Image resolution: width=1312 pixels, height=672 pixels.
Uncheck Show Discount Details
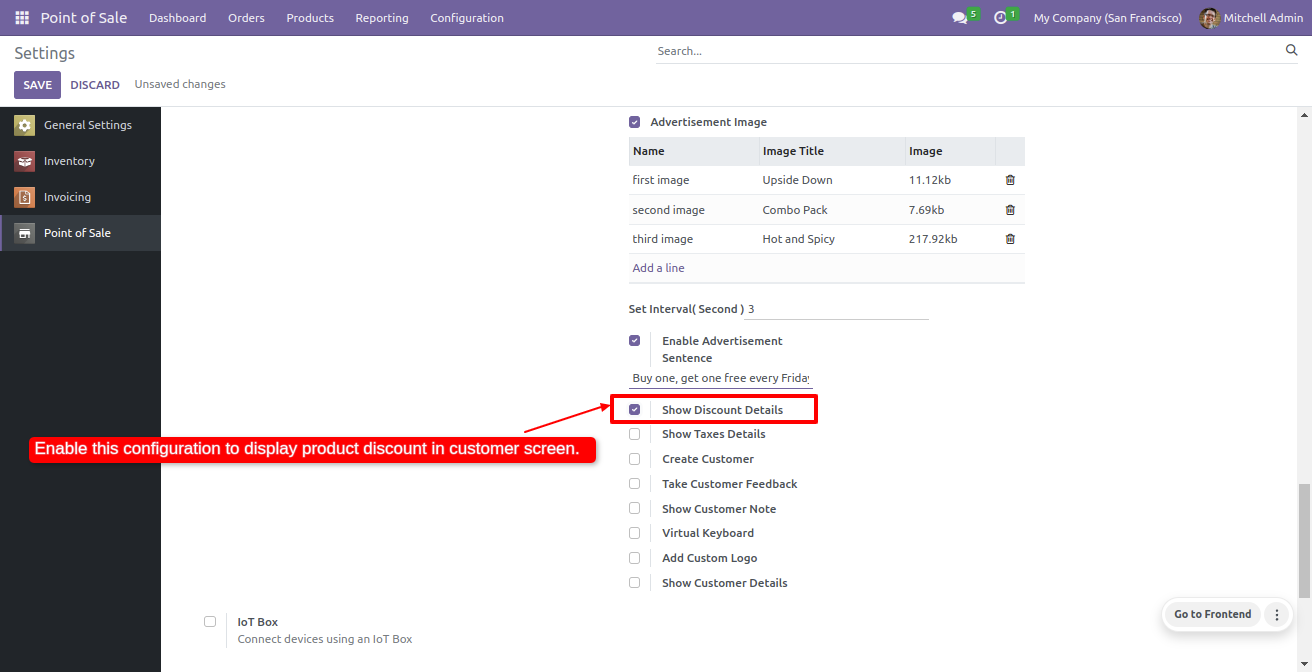[634, 410]
